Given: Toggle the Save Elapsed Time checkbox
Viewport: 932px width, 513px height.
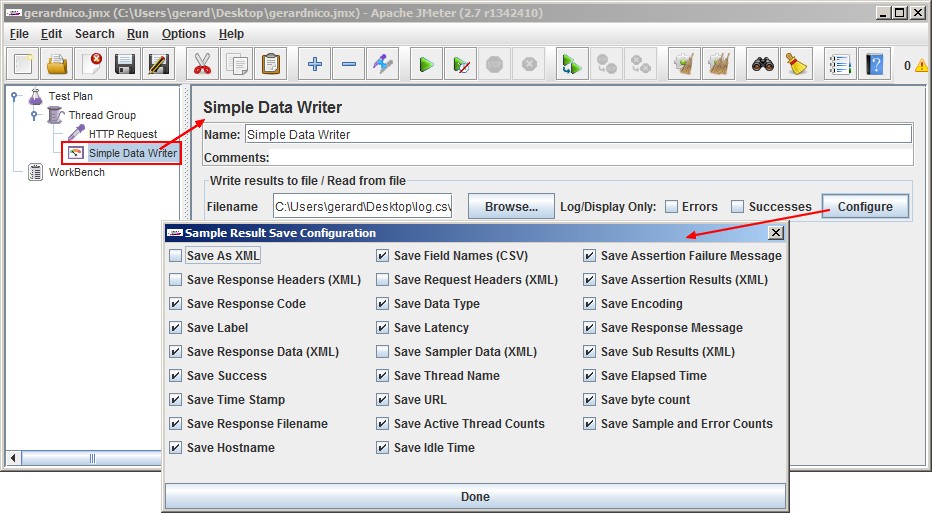Looking at the screenshot, I should (x=590, y=376).
